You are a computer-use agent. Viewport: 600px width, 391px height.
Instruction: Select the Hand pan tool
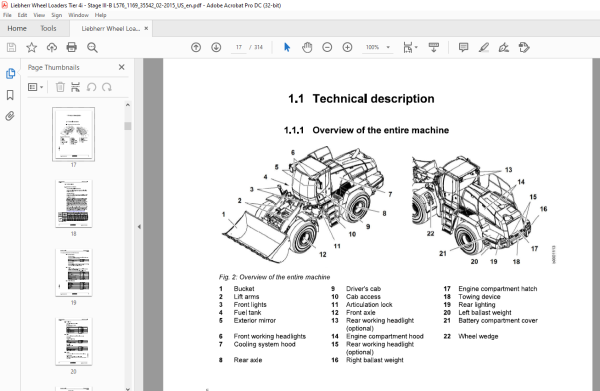click(307, 47)
